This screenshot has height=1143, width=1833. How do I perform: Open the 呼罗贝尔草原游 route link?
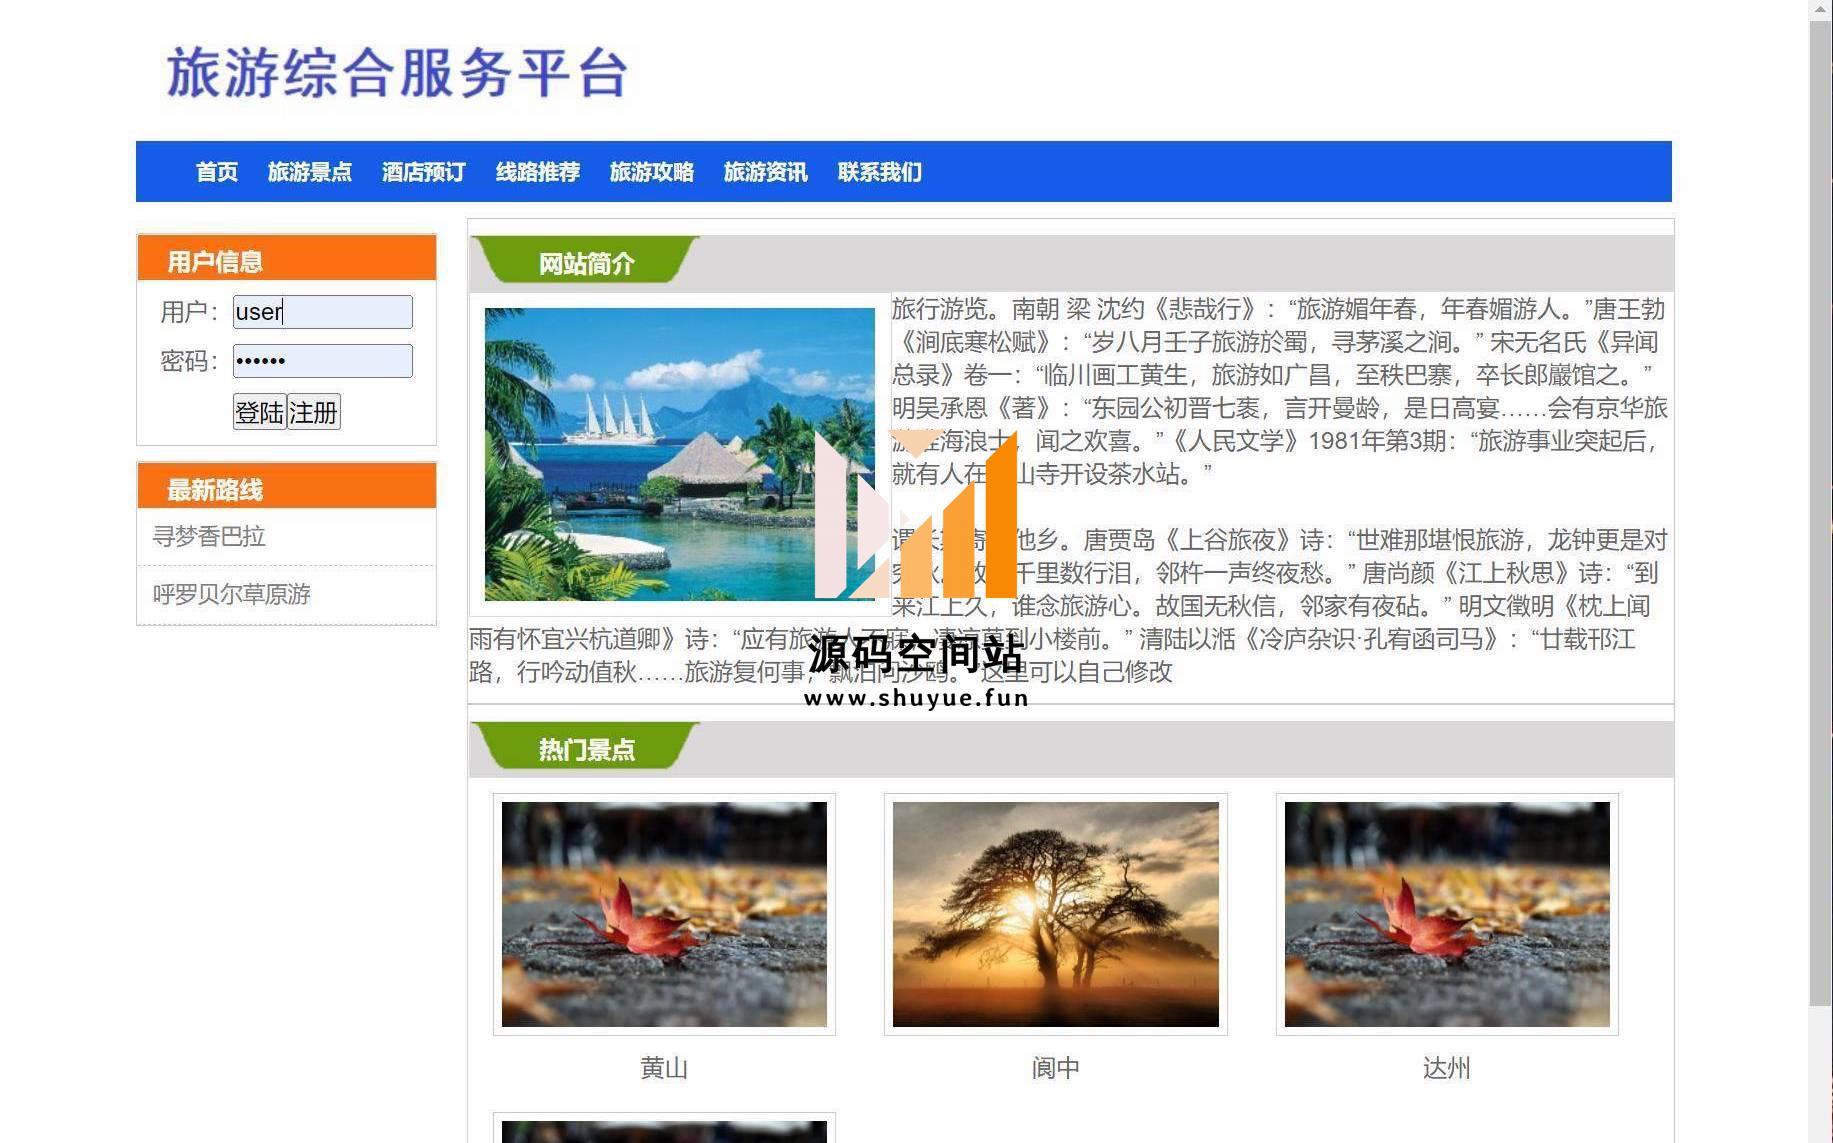[231, 595]
